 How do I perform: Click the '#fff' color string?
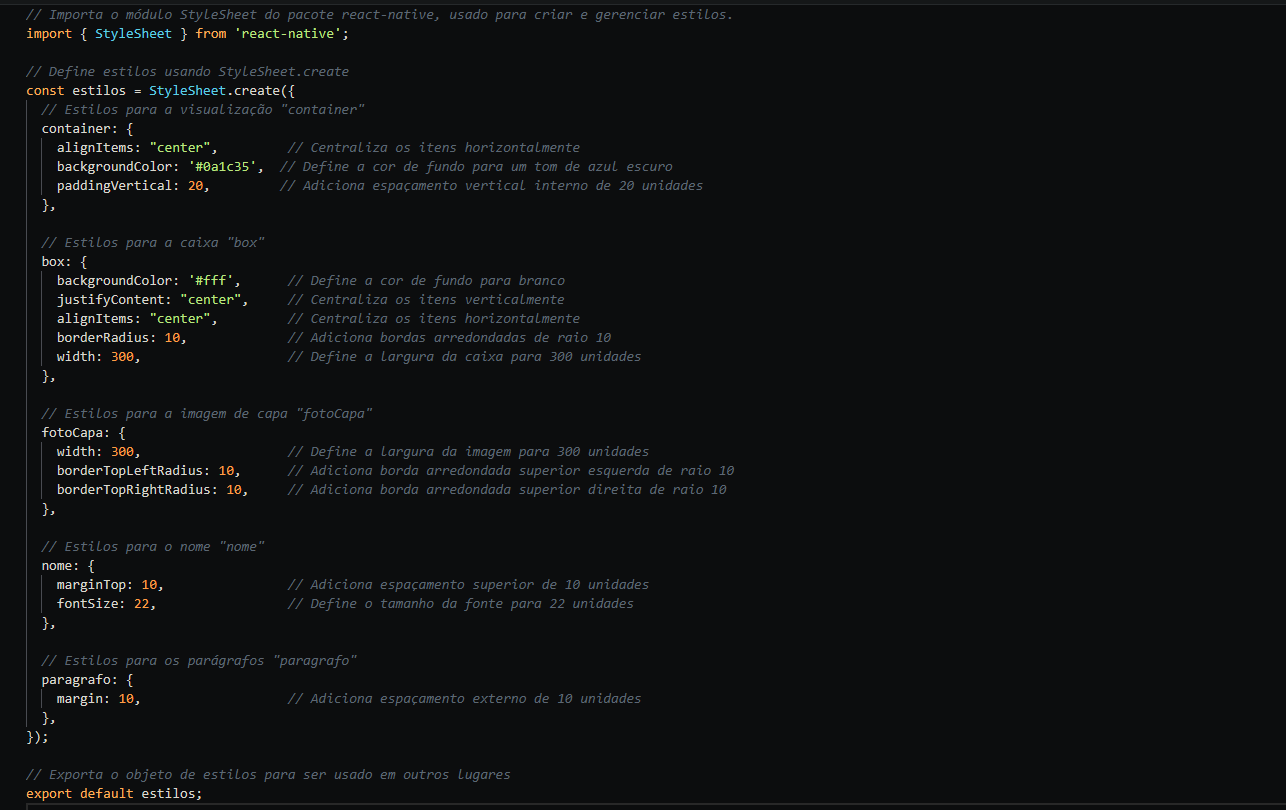[x=210, y=280]
